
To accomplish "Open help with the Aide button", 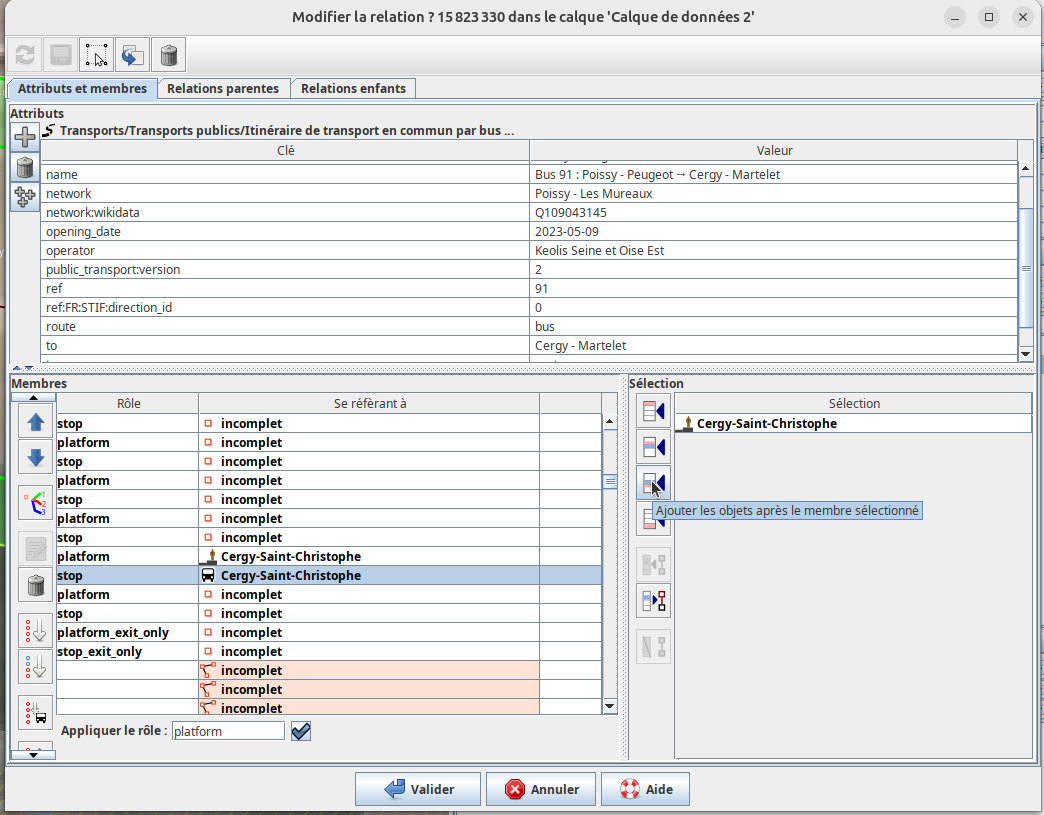I will click(x=645, y=789).
